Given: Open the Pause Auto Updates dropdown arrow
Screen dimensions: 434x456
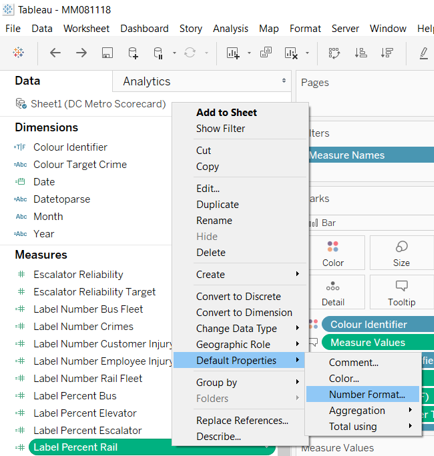Looking at the screenshot, I should coord(174,53).
